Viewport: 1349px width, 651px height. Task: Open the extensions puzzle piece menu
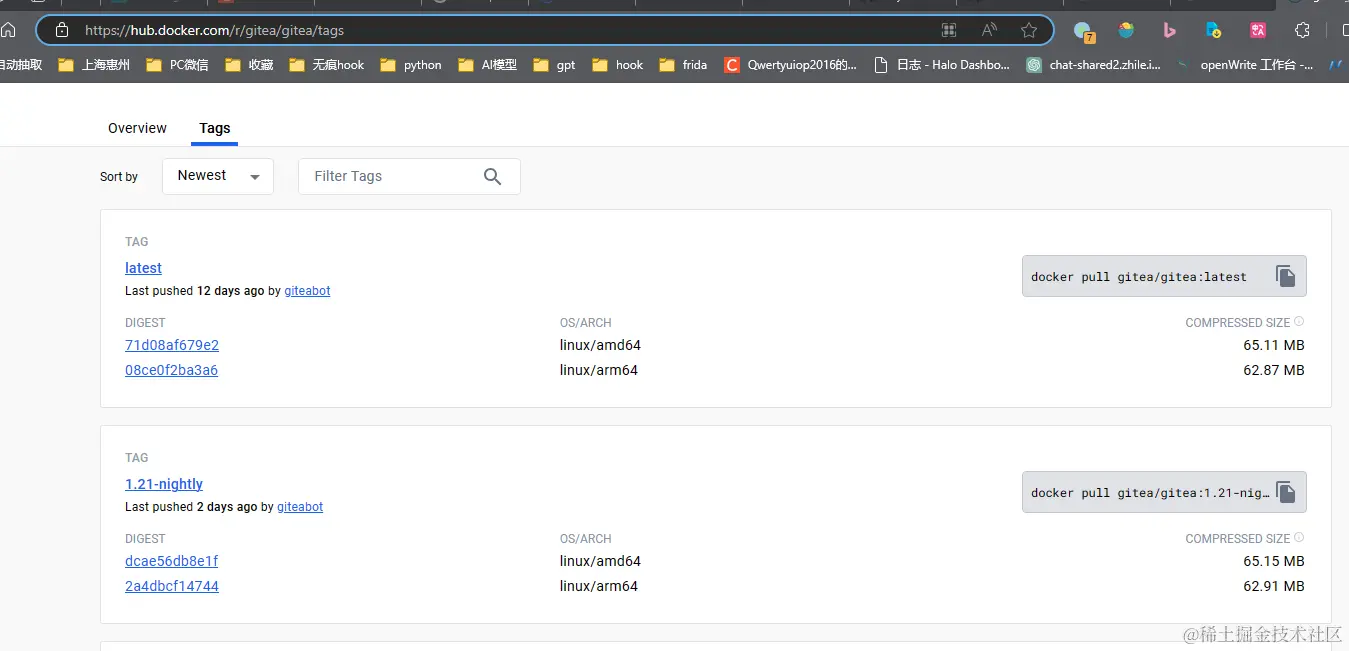pyautogui.click(x=1301, y=30)
